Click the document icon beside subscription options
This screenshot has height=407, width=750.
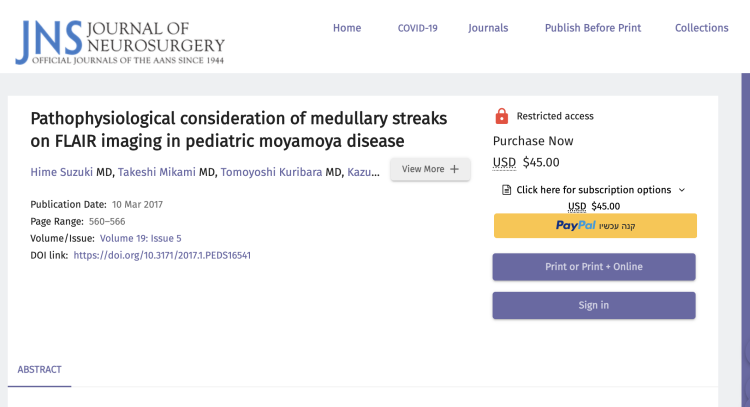point(507,190)
